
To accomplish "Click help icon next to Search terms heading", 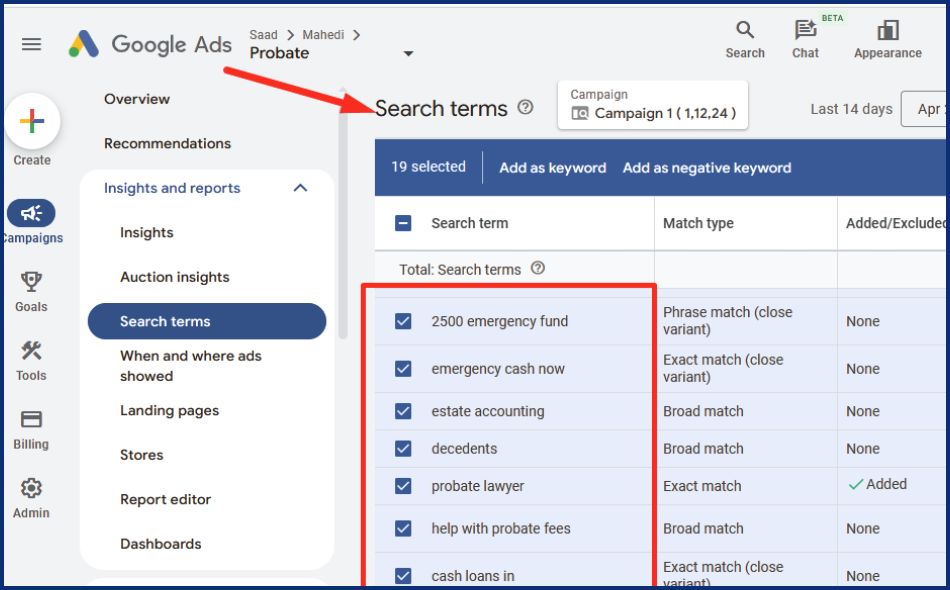I will coord(525,108).
